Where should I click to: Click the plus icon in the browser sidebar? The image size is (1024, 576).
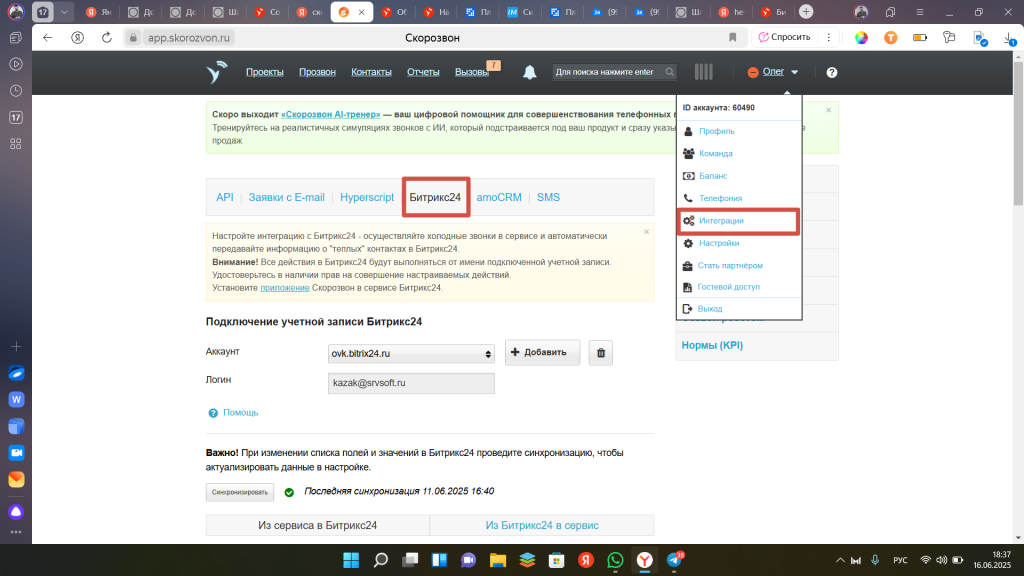tap(16, 346)
